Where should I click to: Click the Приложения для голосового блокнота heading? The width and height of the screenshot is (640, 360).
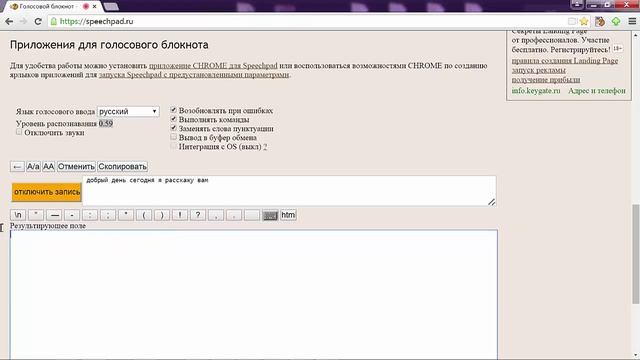tap(109, 44)
